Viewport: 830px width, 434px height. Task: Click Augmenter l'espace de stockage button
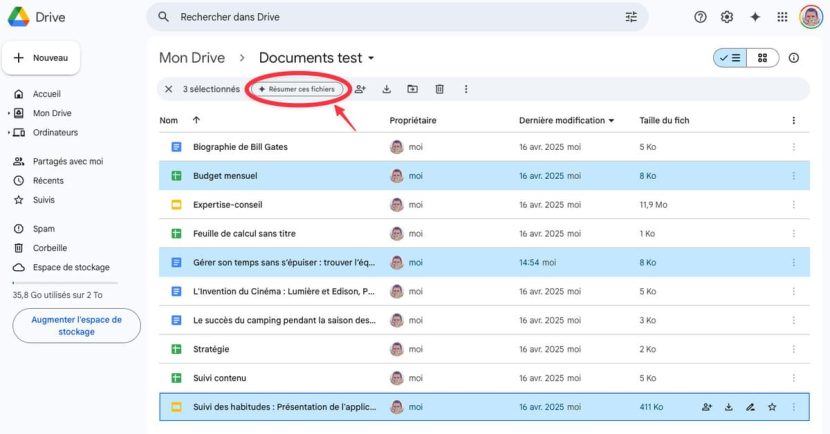click(x=76, y=326)
